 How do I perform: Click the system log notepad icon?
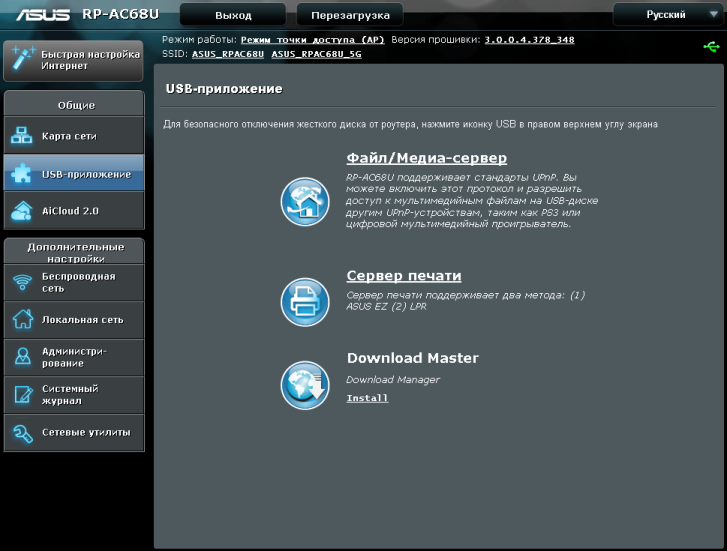[23, 394]
